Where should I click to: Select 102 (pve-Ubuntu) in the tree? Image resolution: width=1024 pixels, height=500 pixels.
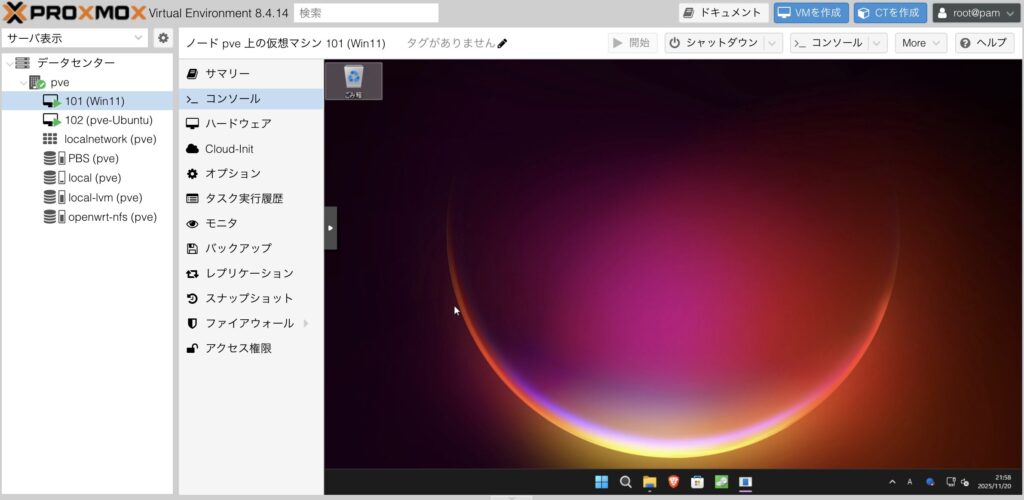pyautogui.click(x=108, y=120)
